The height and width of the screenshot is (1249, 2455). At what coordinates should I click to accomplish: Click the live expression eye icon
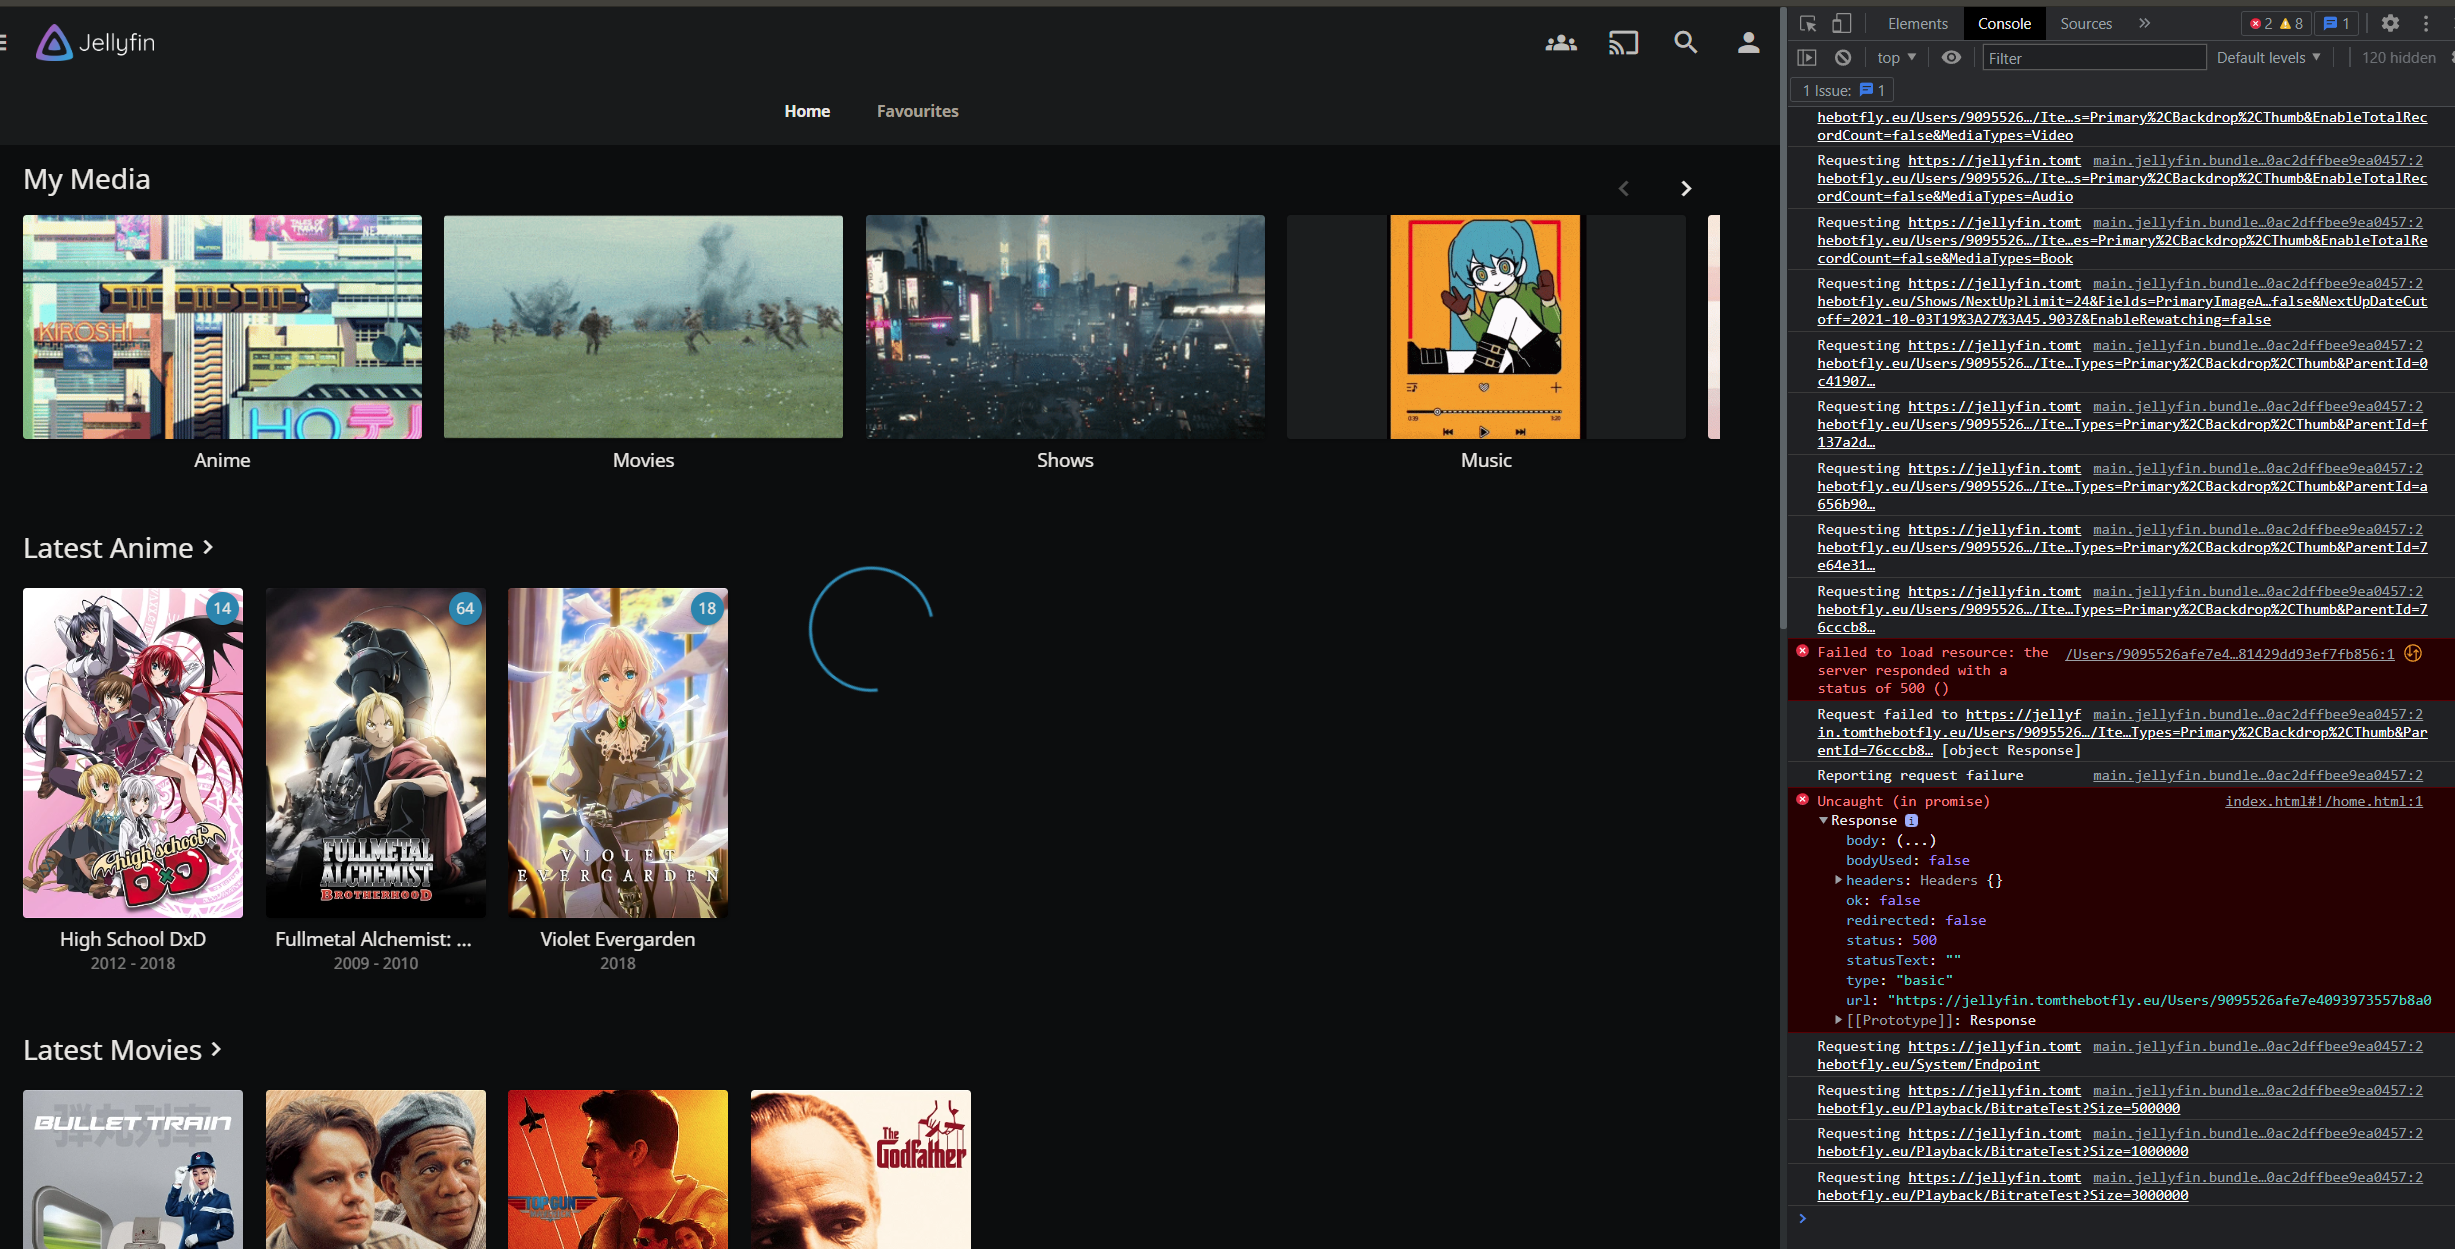coord(1951,58)
